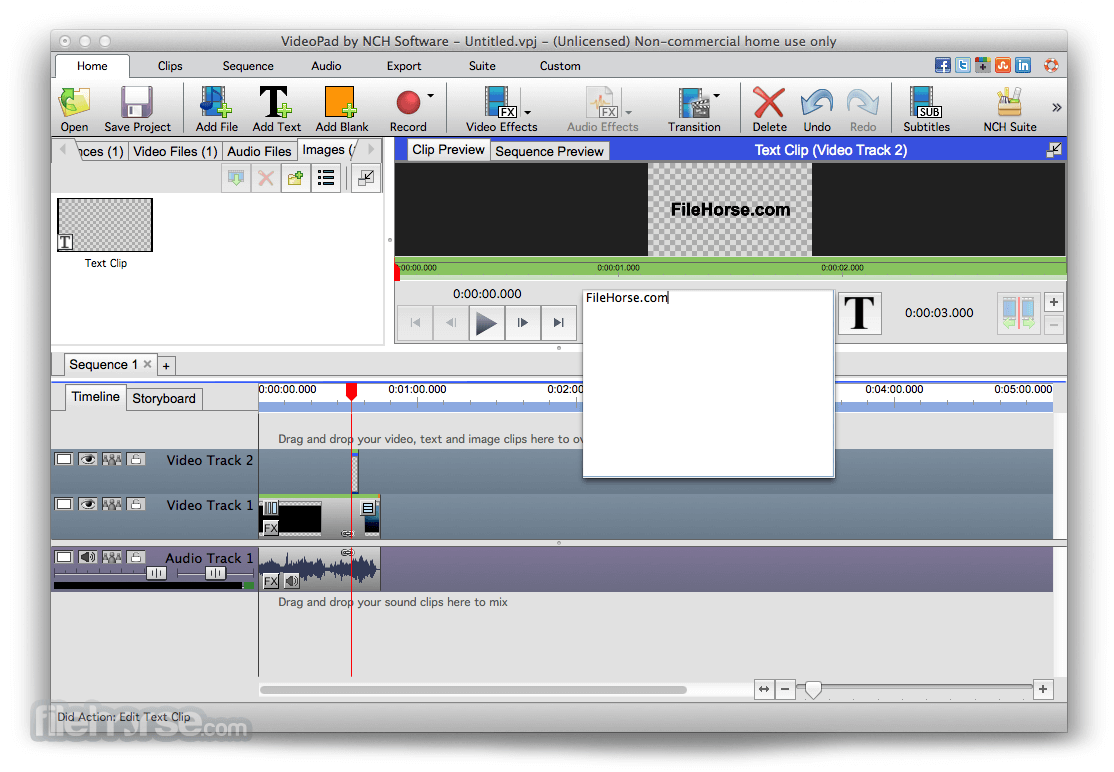Jump to the end of the clip
This screenshot has width=1114, height=772.
point(559,323)
